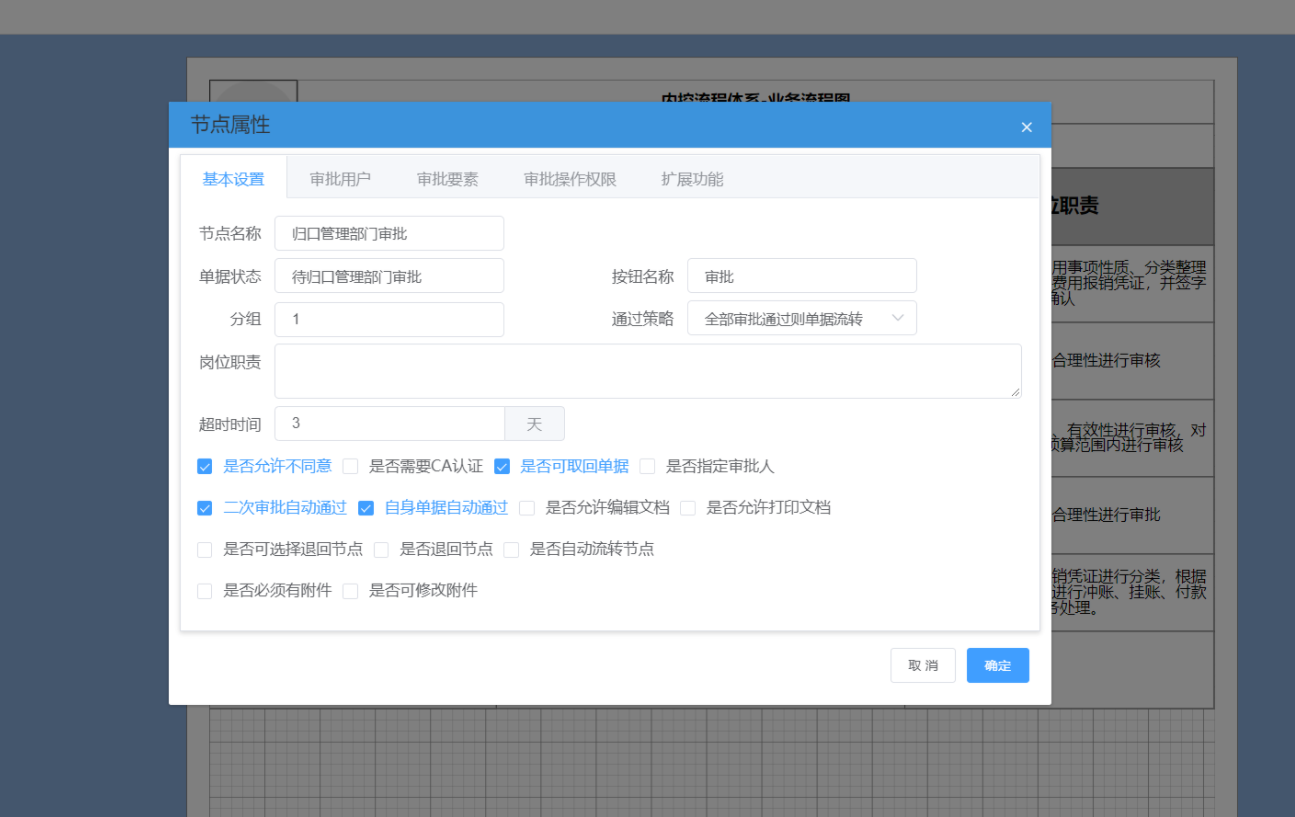Image resolution: width=1295 pixels, height=817 pixels.
Task: Open the 审批要素 tab
Action: (x=447, y=179)
